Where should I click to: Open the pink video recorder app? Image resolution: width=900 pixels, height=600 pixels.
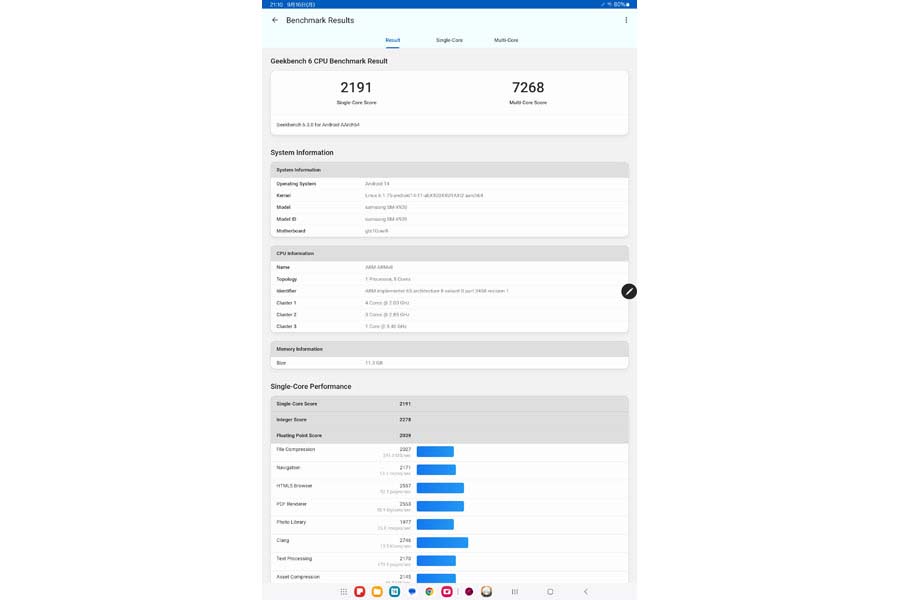tap(447, 591)
